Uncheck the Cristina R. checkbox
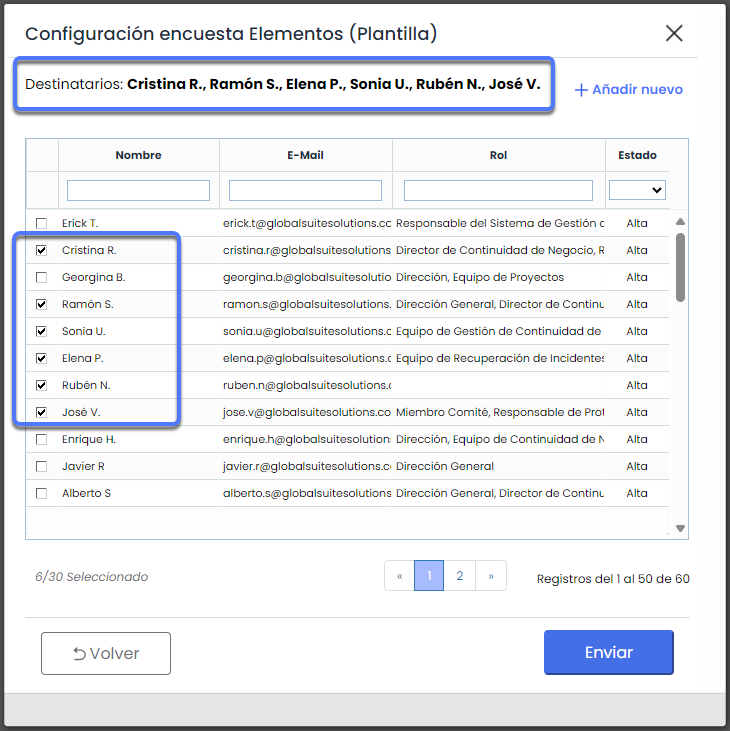This screenshot has height=731, width=730. [41, 250]
